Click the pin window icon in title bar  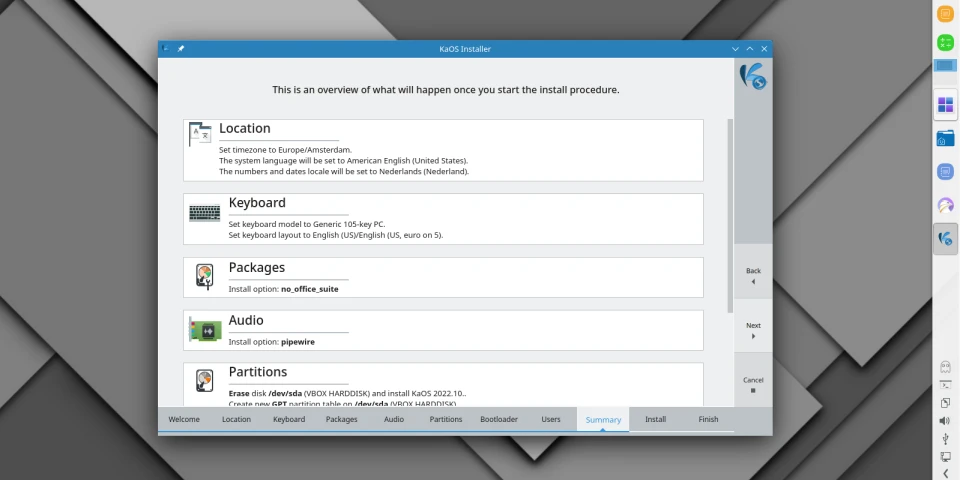click(181, 49)
